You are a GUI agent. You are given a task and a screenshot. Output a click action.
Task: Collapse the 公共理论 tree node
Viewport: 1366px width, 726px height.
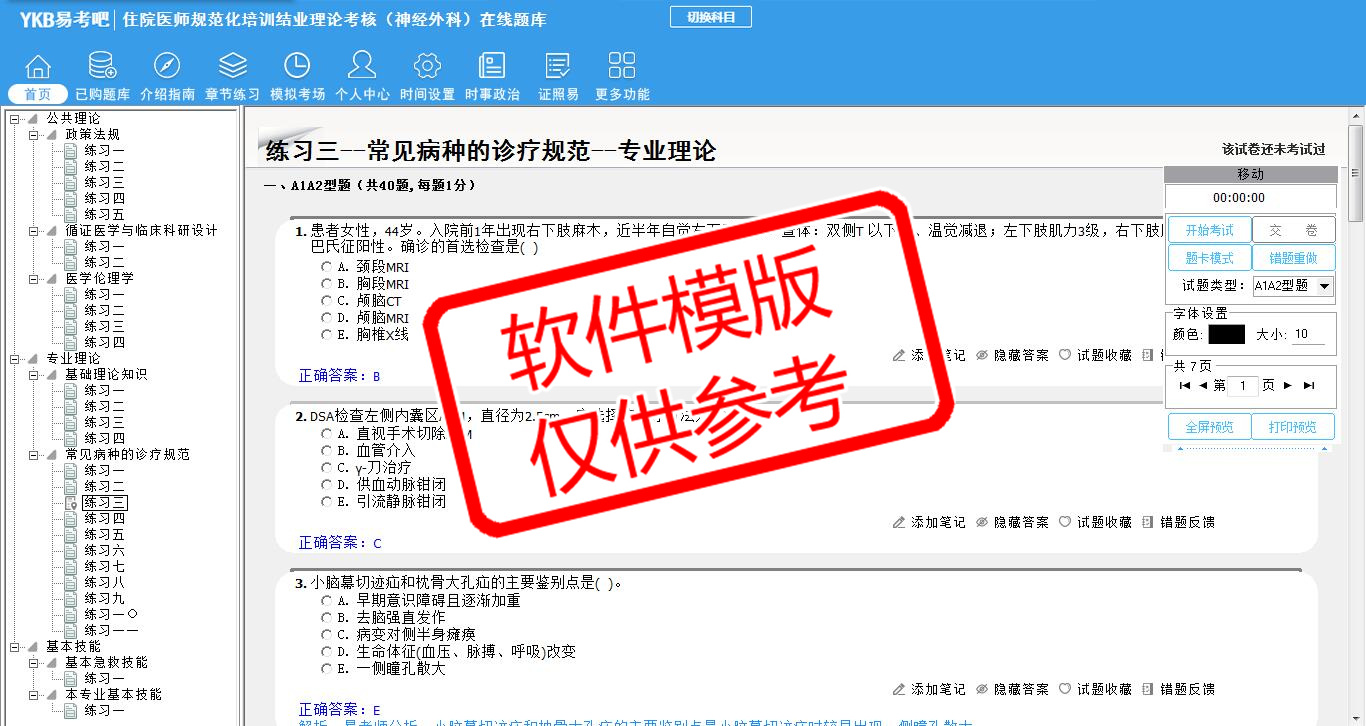[x=15, y=119]
